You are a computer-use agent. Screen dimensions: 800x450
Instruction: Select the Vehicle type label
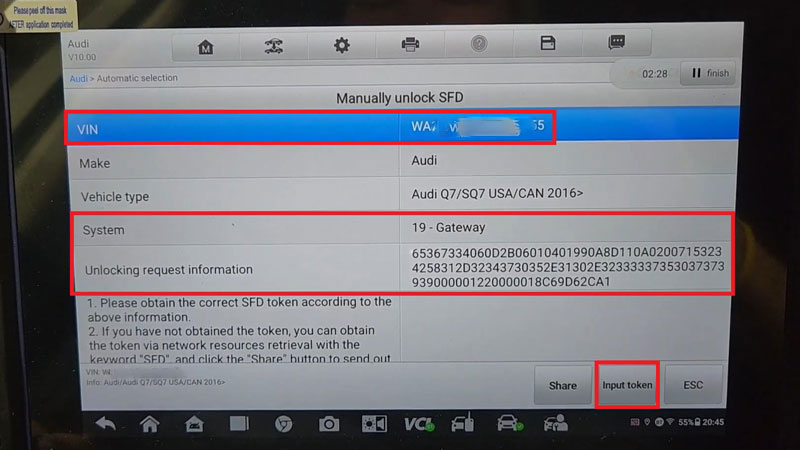click(115, 197)
